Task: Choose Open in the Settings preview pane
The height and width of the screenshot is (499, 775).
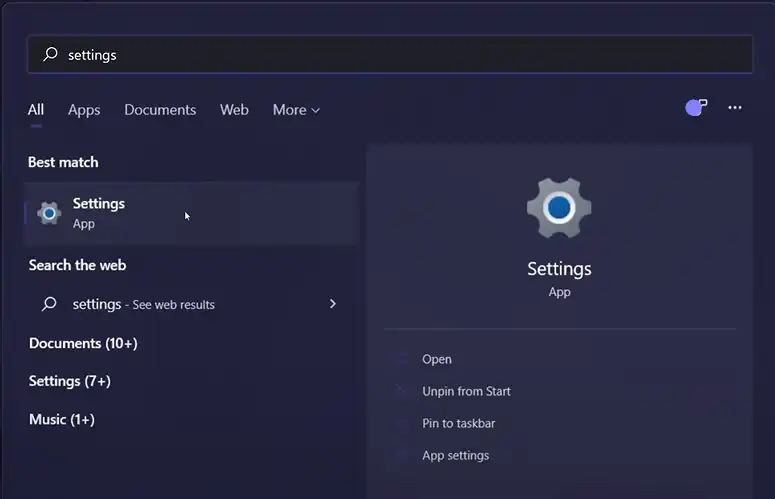Action: 437,359
